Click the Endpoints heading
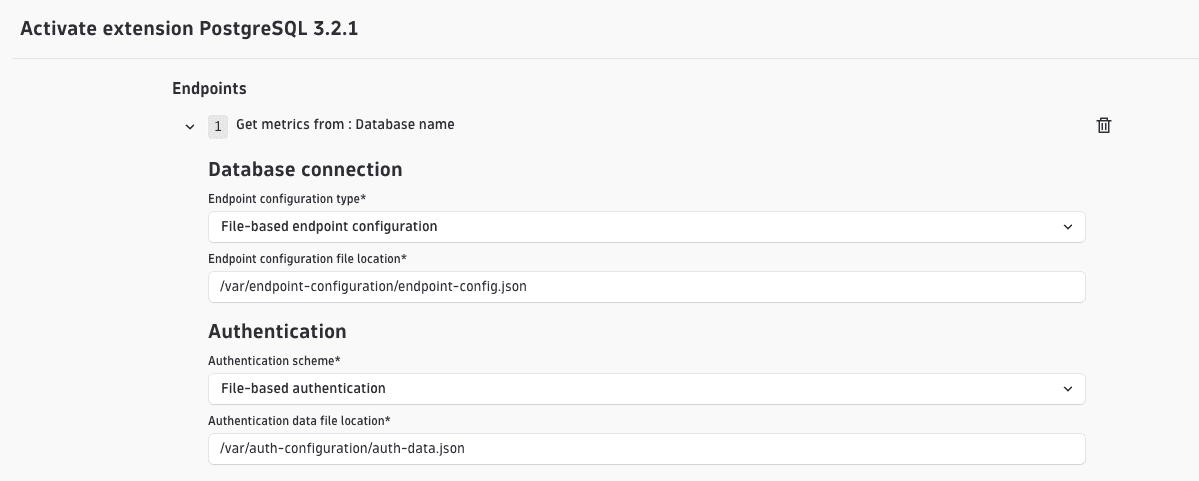The width and height of the screenshot is (1199, 481). click(x=210, y=89)
